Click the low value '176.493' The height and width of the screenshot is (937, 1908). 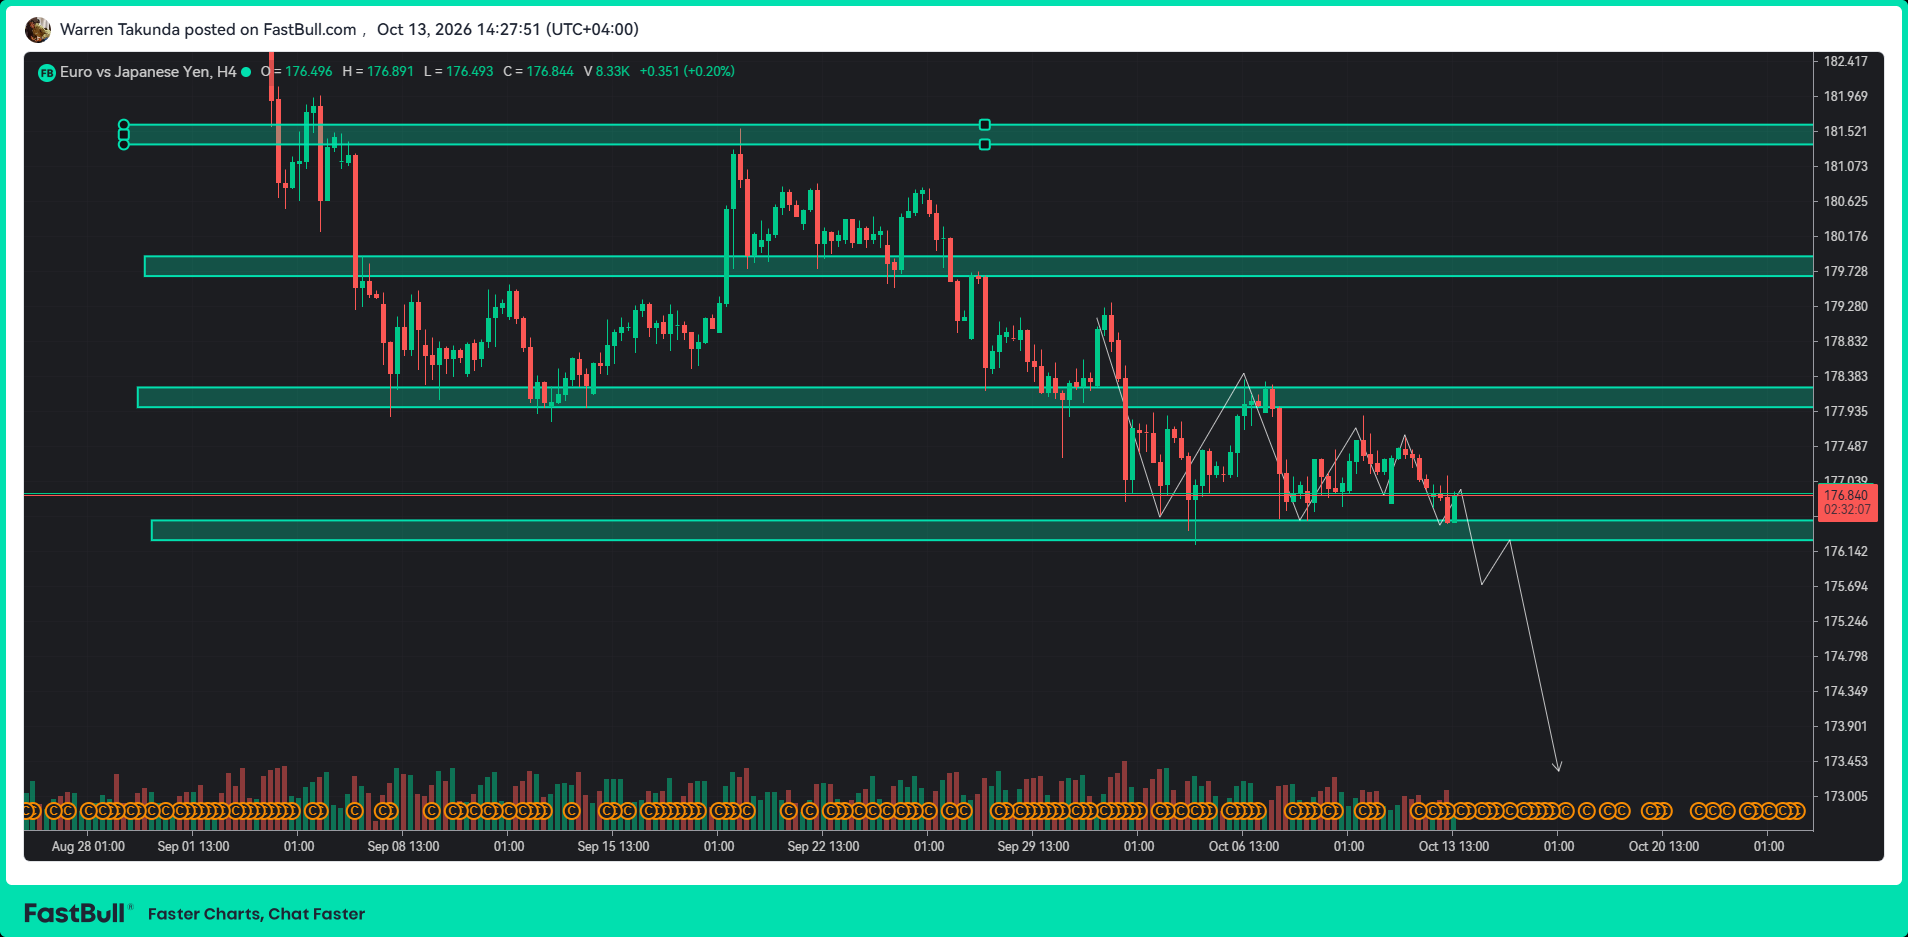click(x=470, y=72)
